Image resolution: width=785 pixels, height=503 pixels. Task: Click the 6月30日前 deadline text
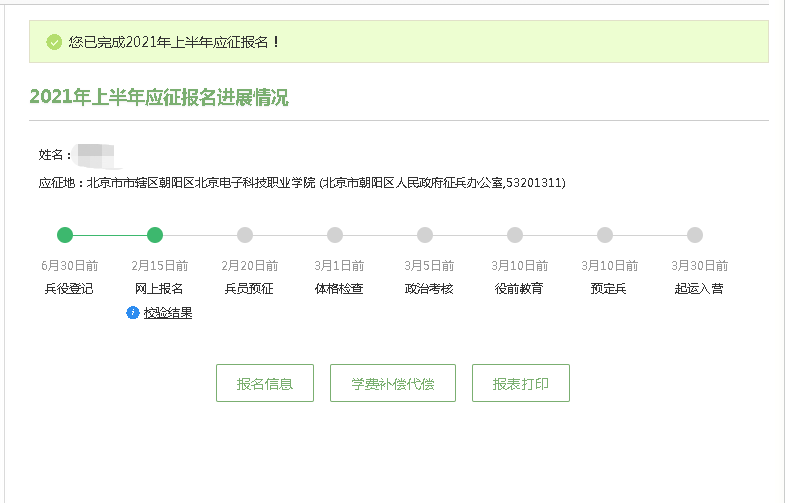pyautogui.click(x=69, y=266)
